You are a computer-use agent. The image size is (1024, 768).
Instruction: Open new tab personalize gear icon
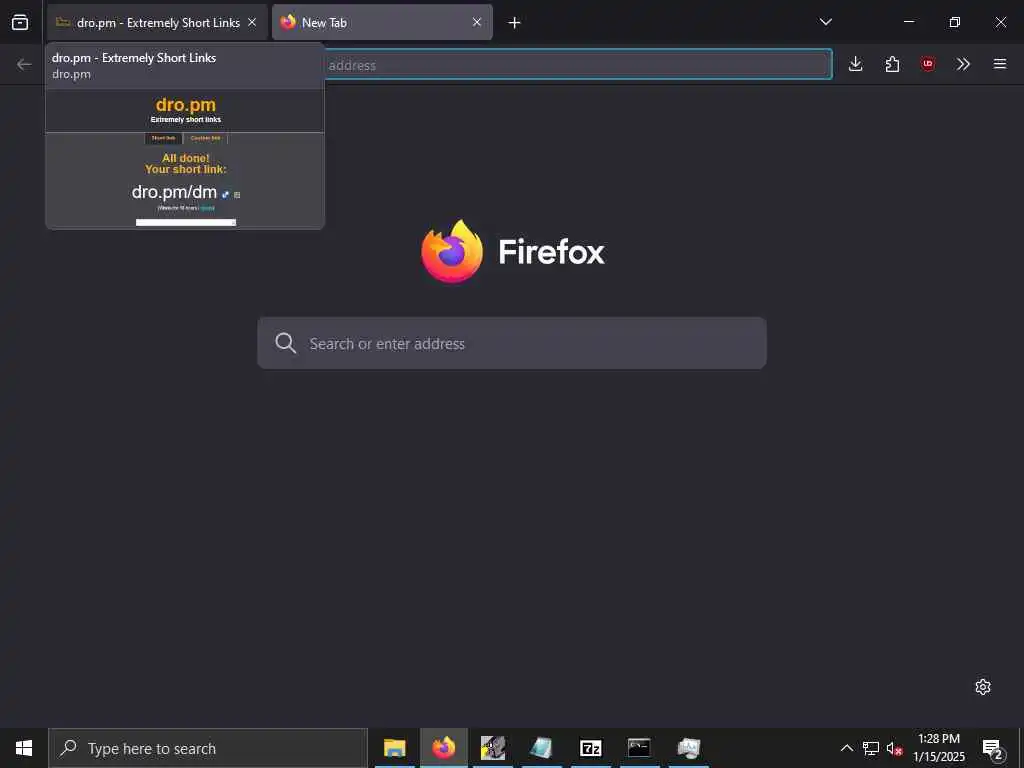click(x=983, y=687)
